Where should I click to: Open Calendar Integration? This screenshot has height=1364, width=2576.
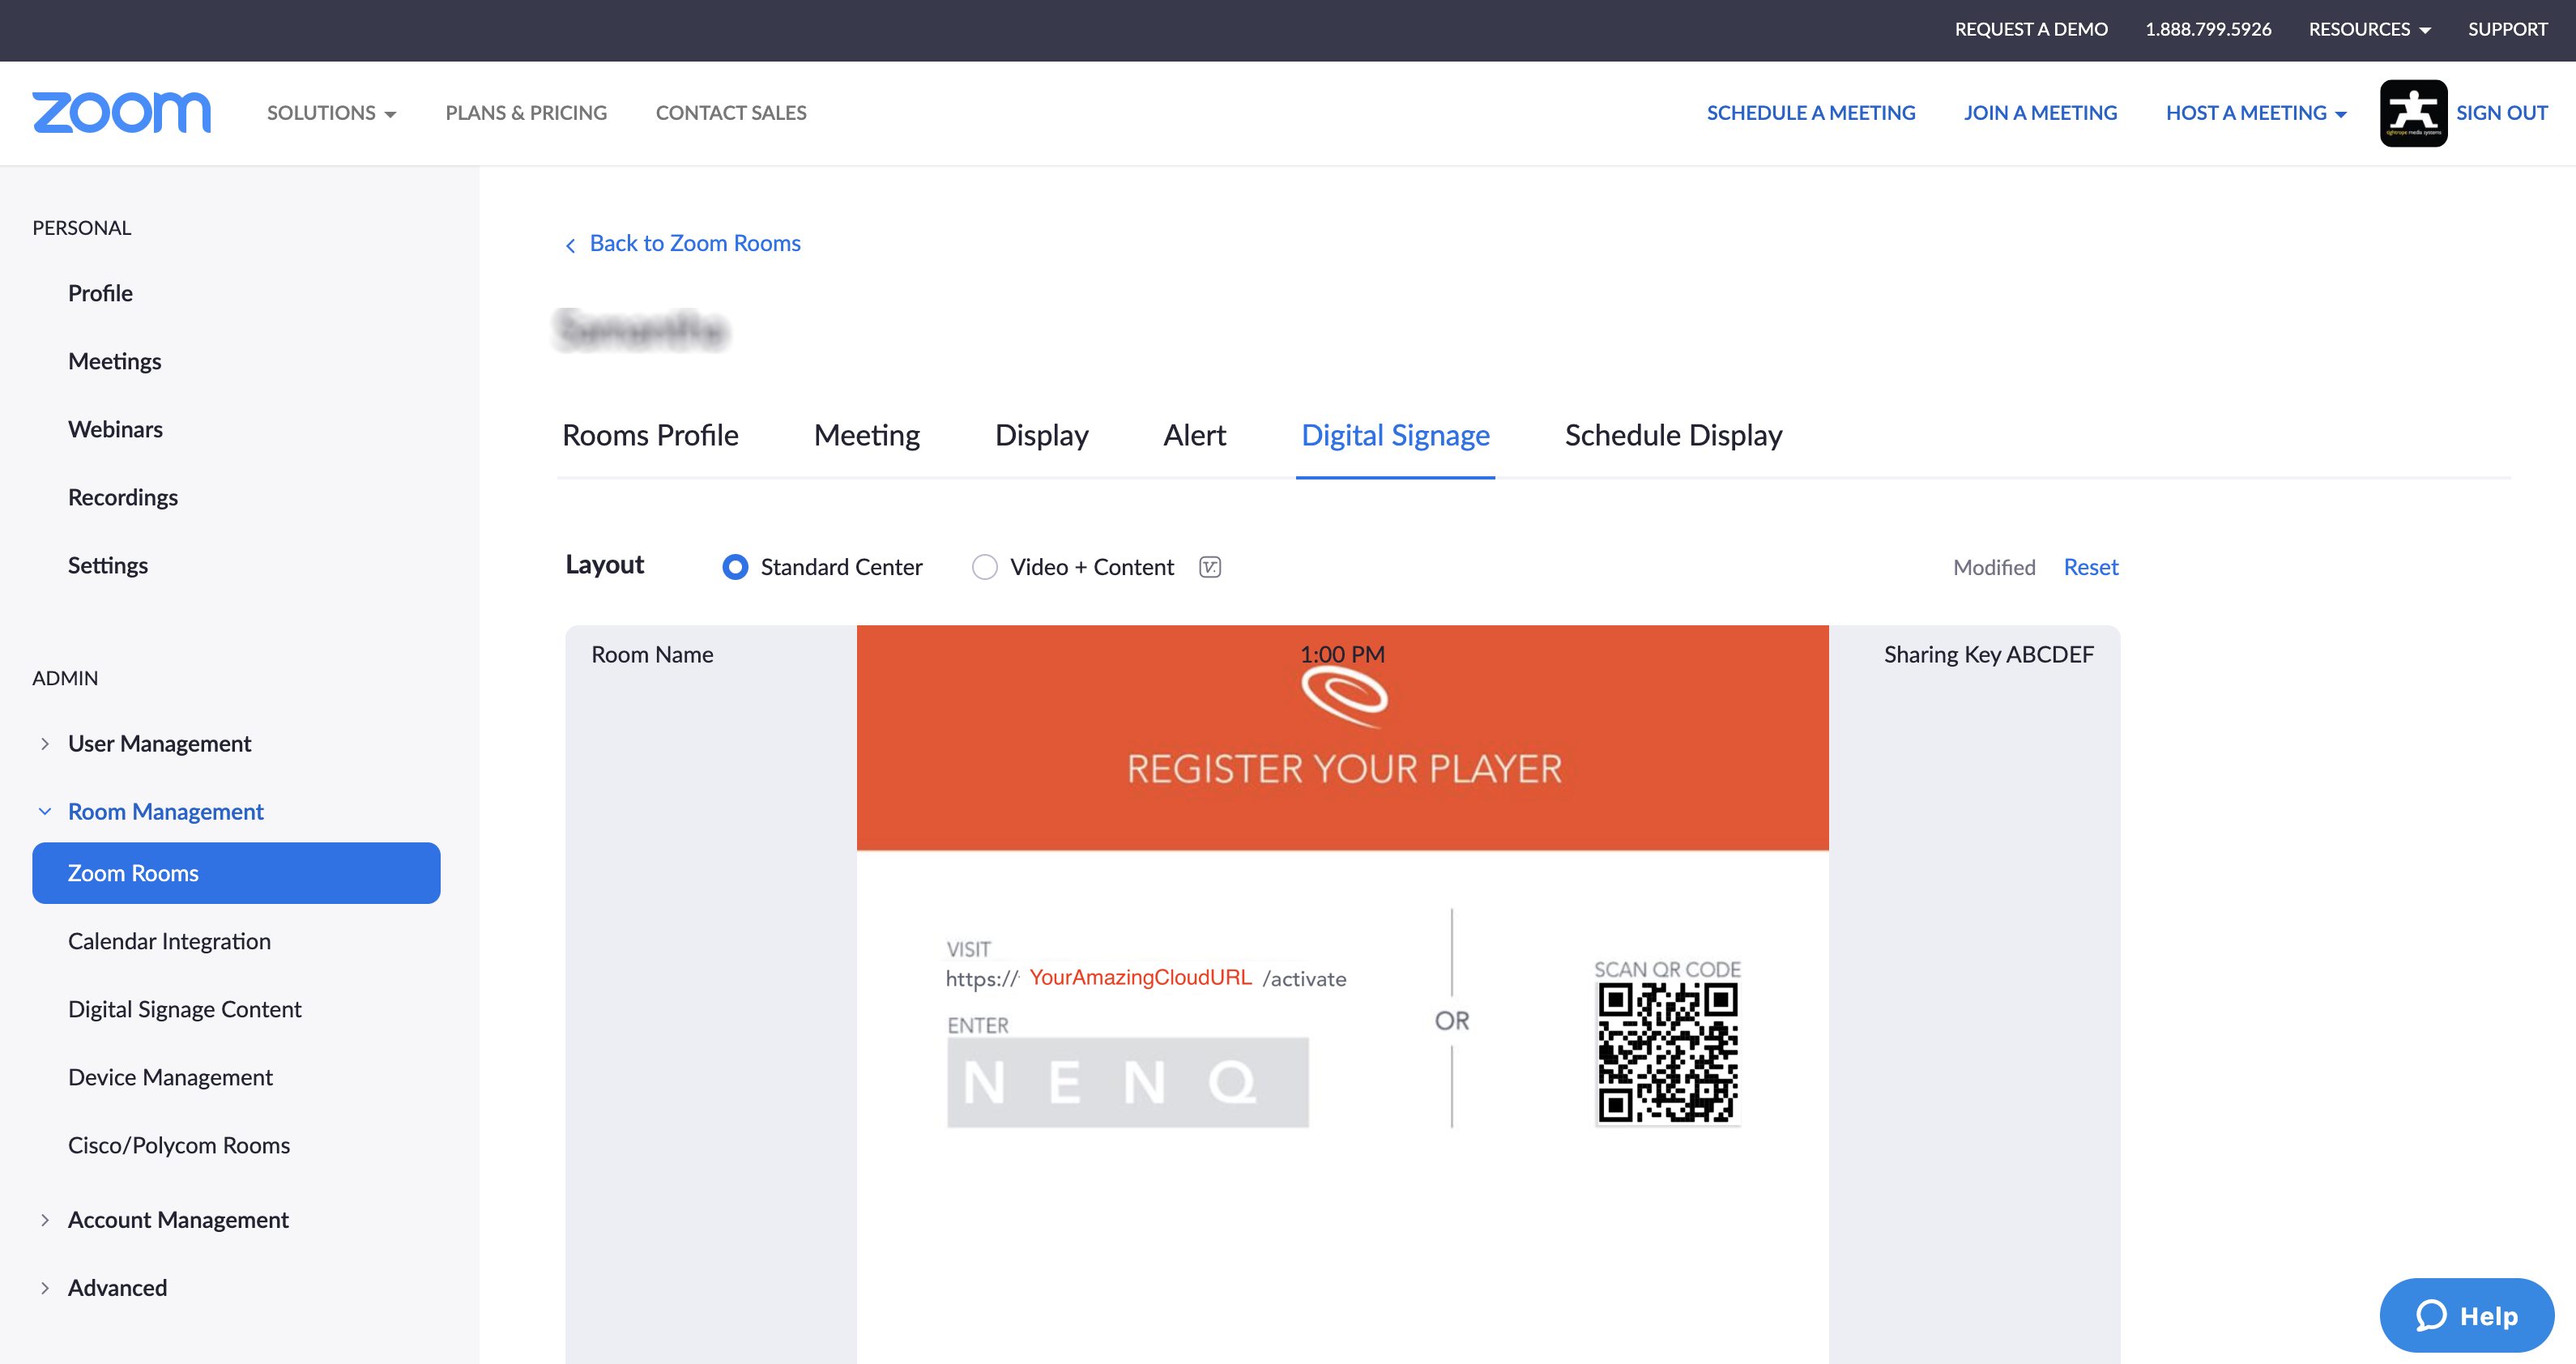pyautogui.click(x=169, y=941)
